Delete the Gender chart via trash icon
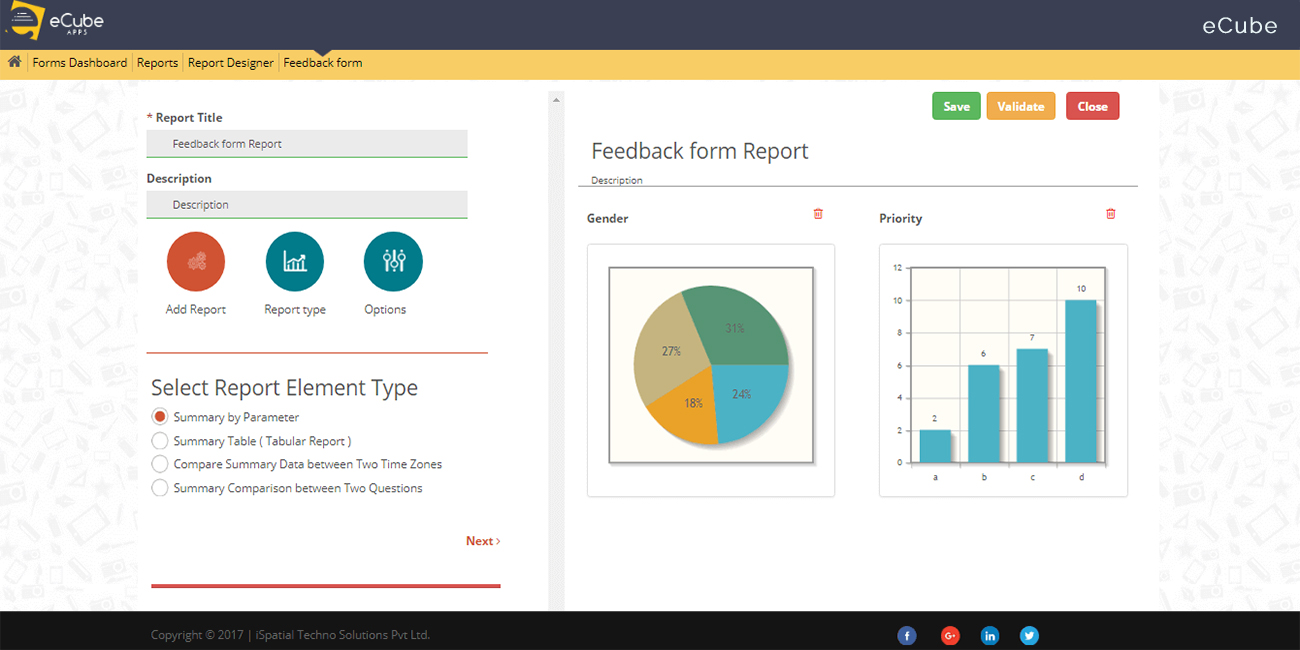1300x650 pixels. pyautogui.click(x=818, y=213)
